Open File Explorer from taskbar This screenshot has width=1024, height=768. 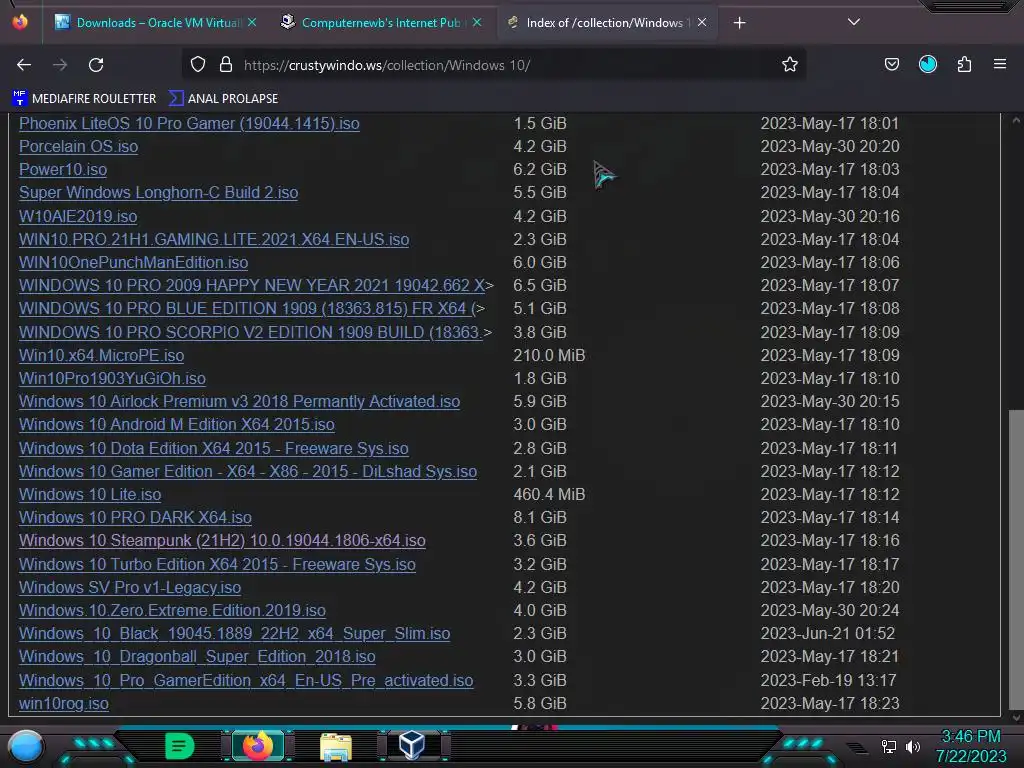click(x=336, y=746)
